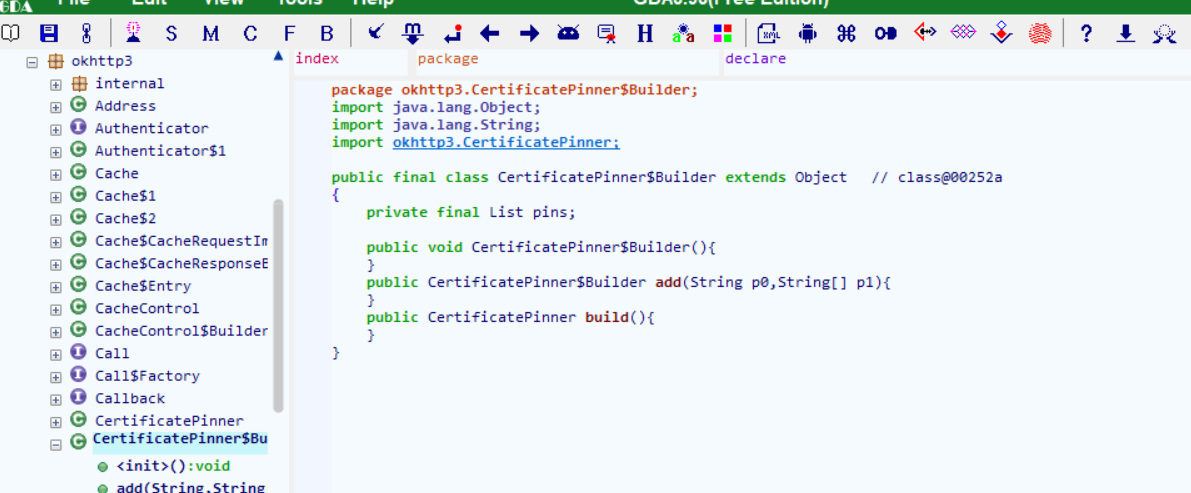
Task: Click the build method name in code
Action: (607, 318)
